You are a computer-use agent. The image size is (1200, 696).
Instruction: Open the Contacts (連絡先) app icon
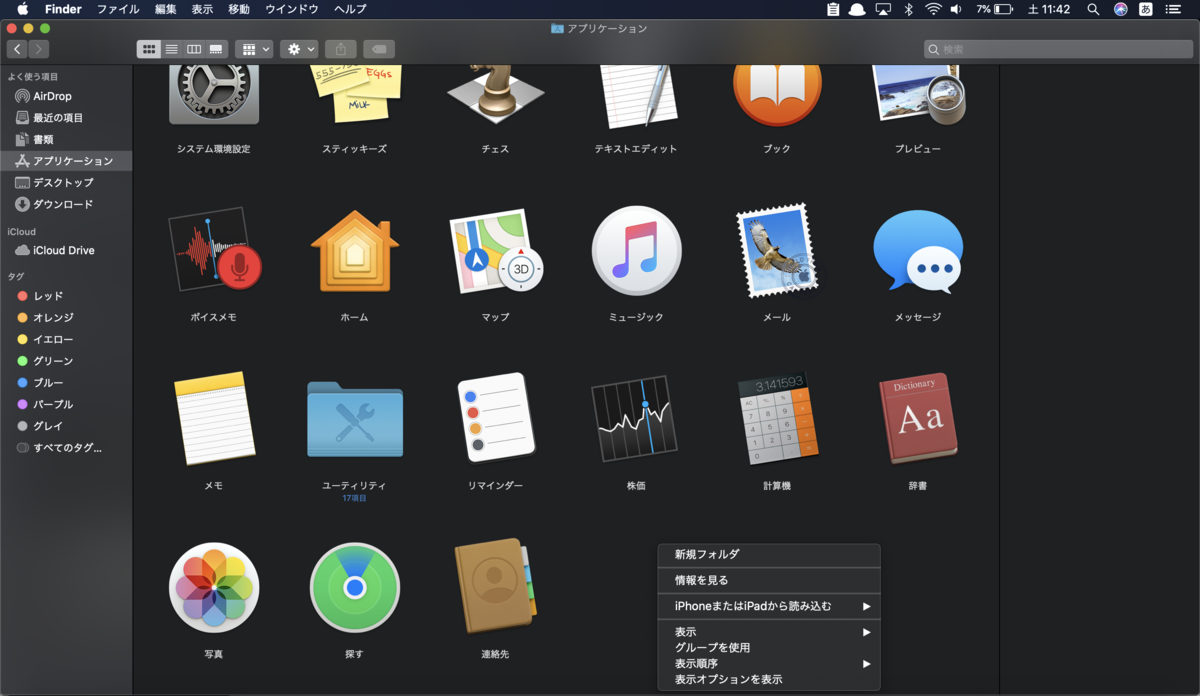(x=495, y=588)
